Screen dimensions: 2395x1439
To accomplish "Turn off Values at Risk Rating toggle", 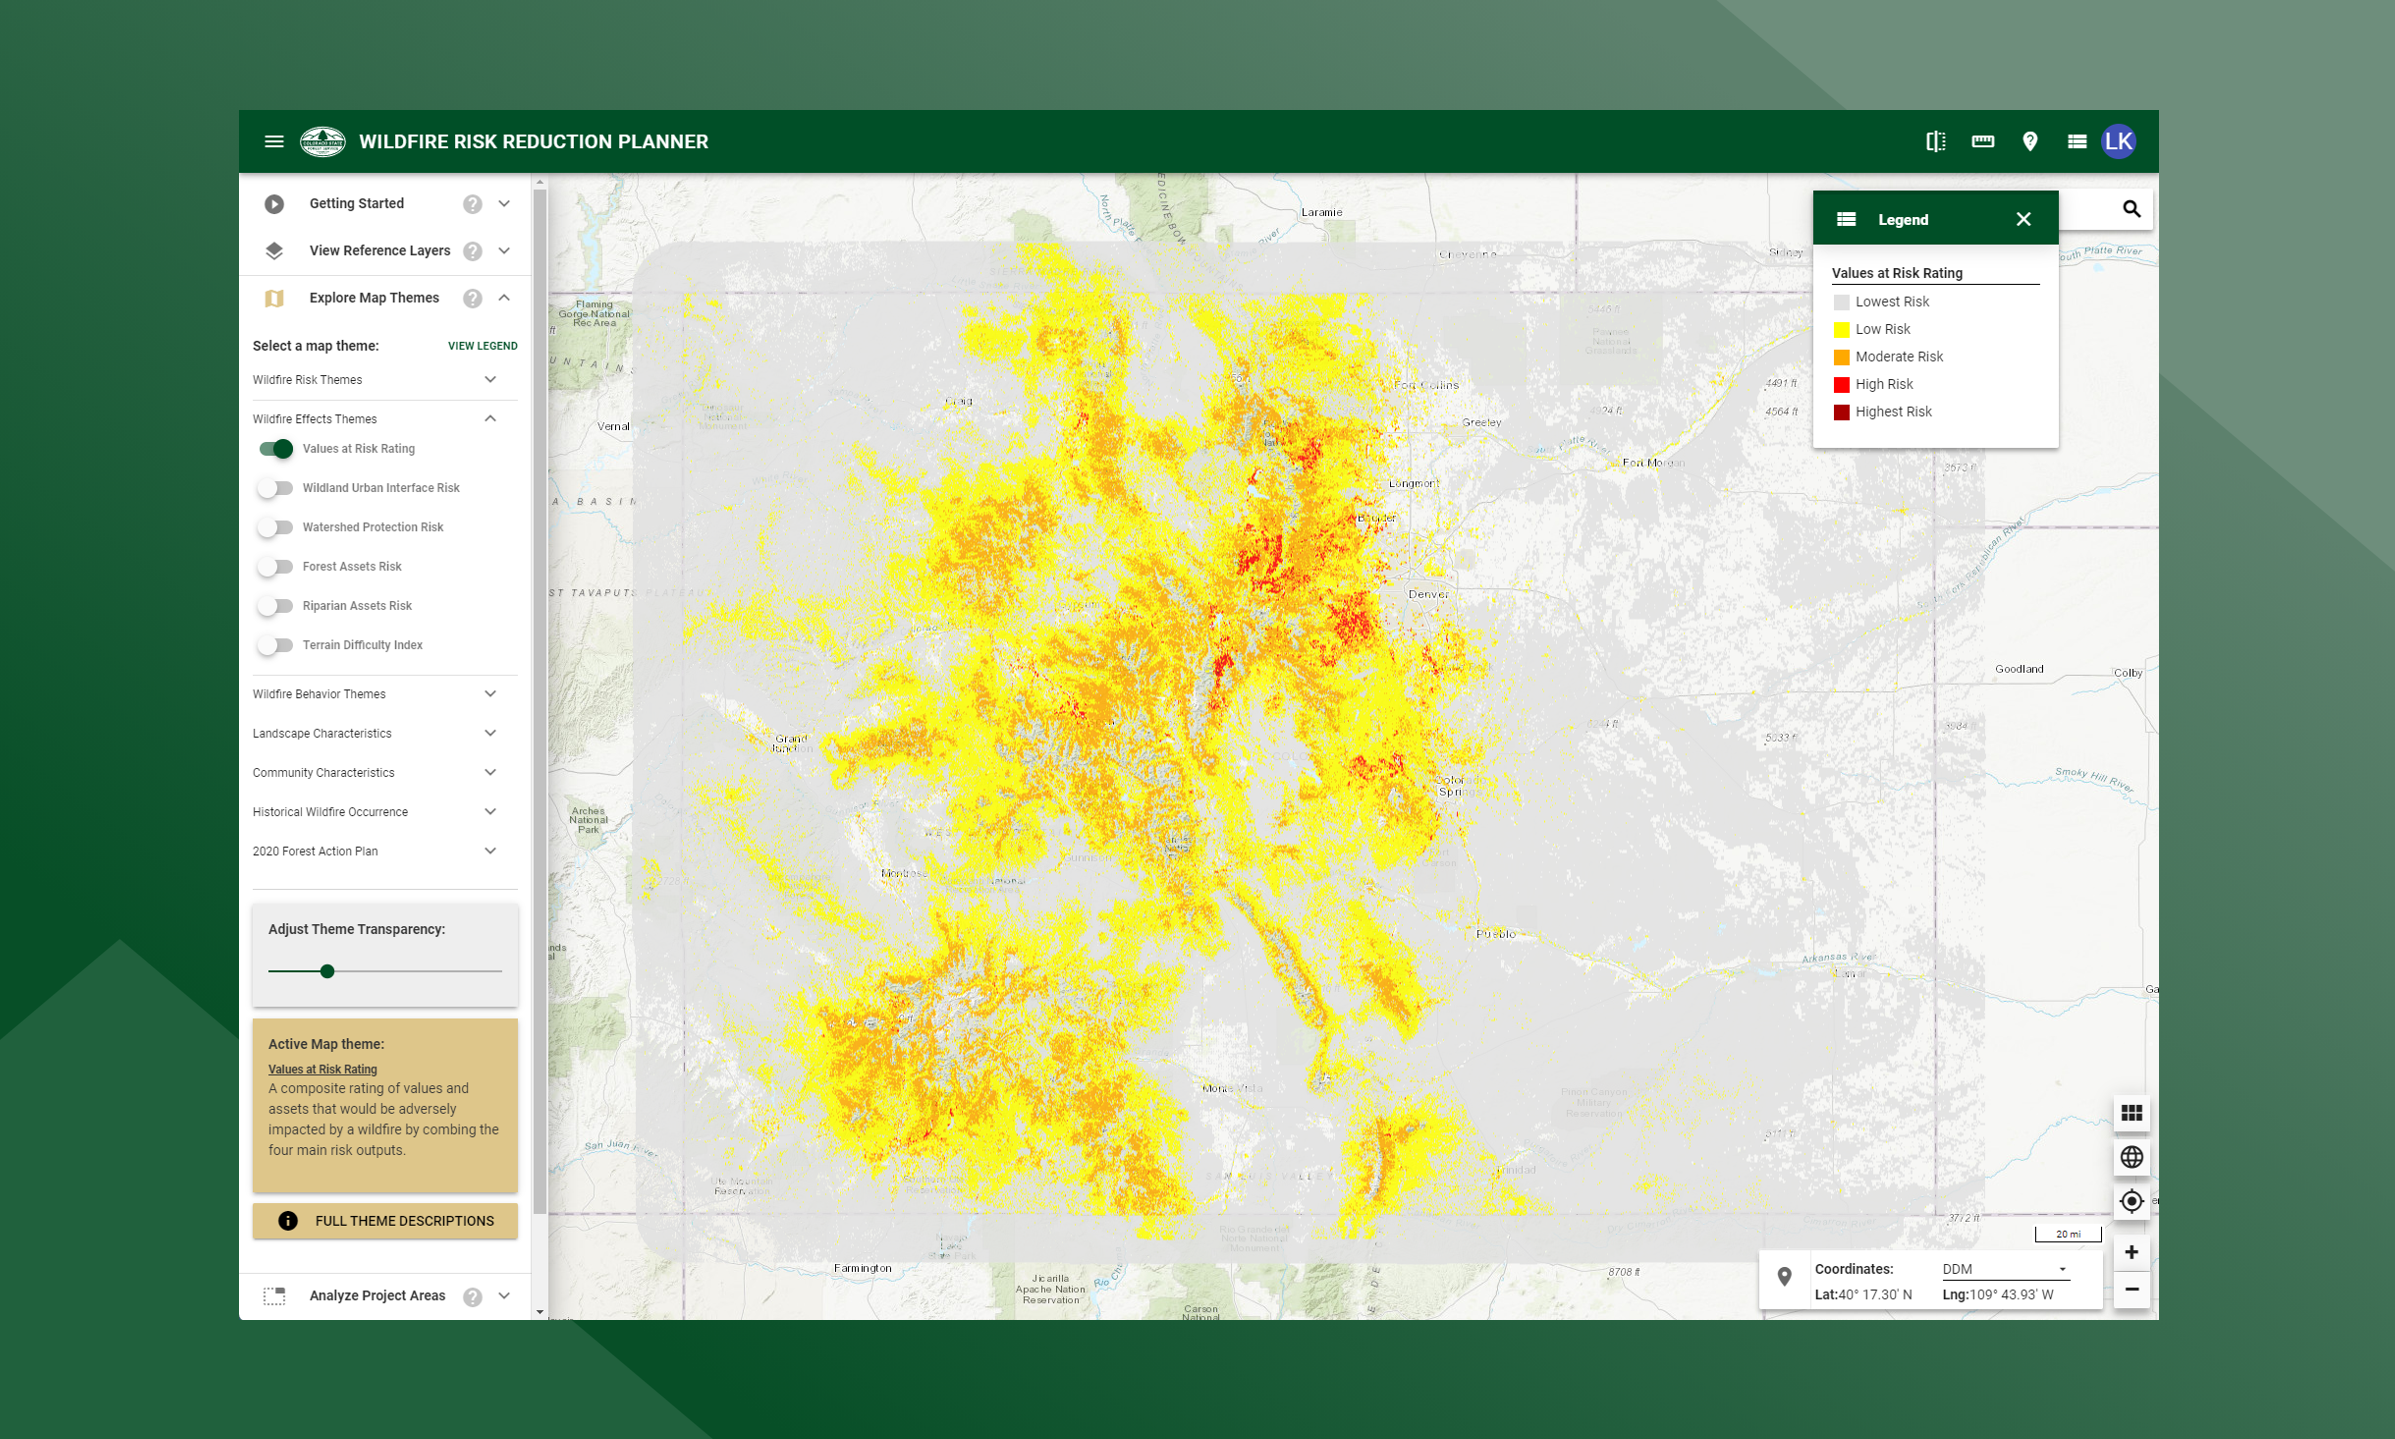I will click(276, 449).
